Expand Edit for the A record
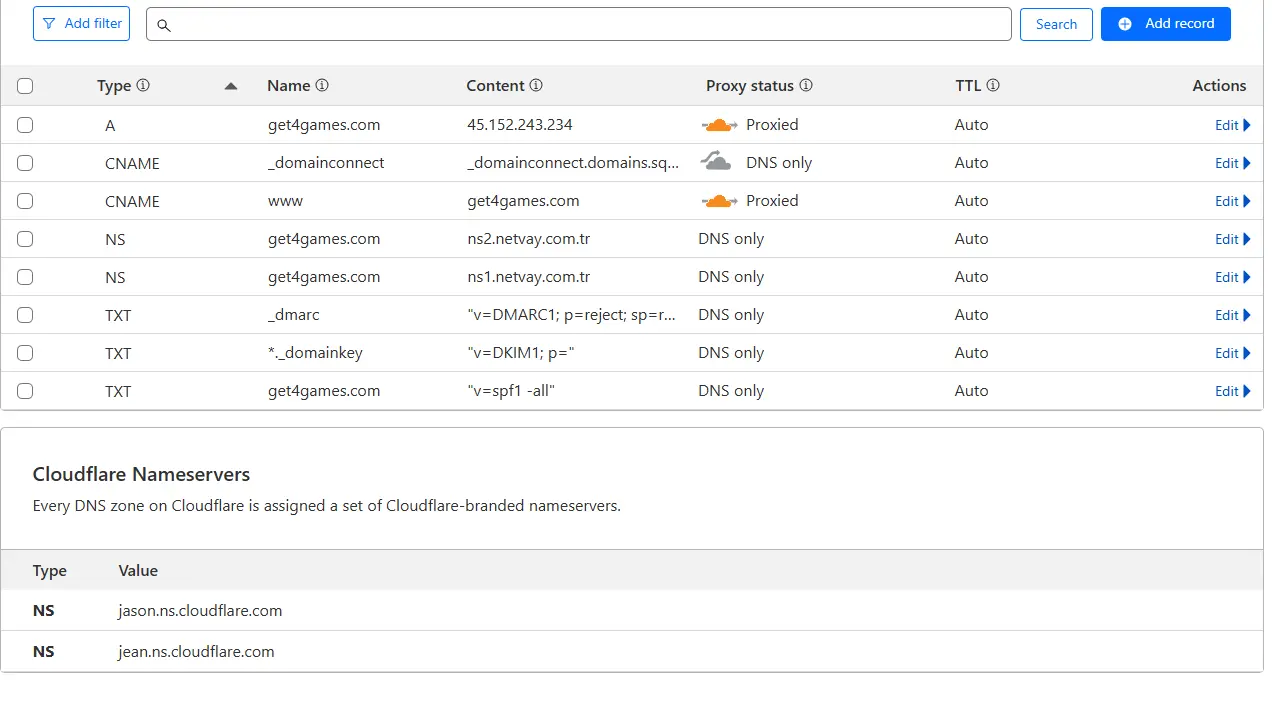This screenshot has width=1272, height=703. 1233,125
